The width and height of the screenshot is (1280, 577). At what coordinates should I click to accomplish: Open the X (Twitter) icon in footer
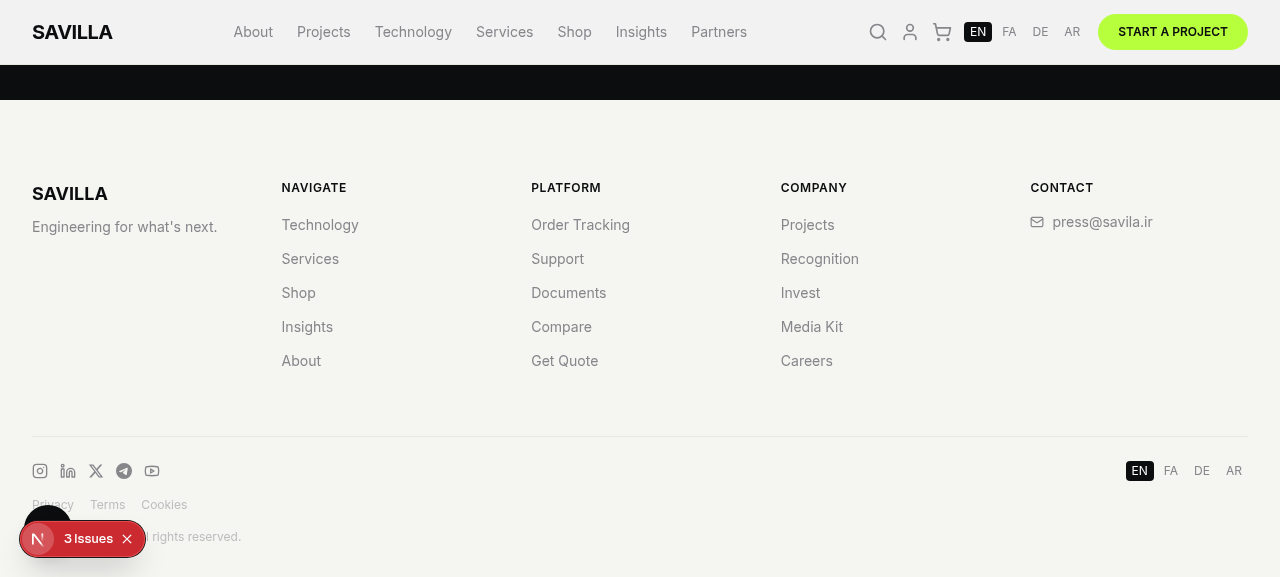(96, 471)
